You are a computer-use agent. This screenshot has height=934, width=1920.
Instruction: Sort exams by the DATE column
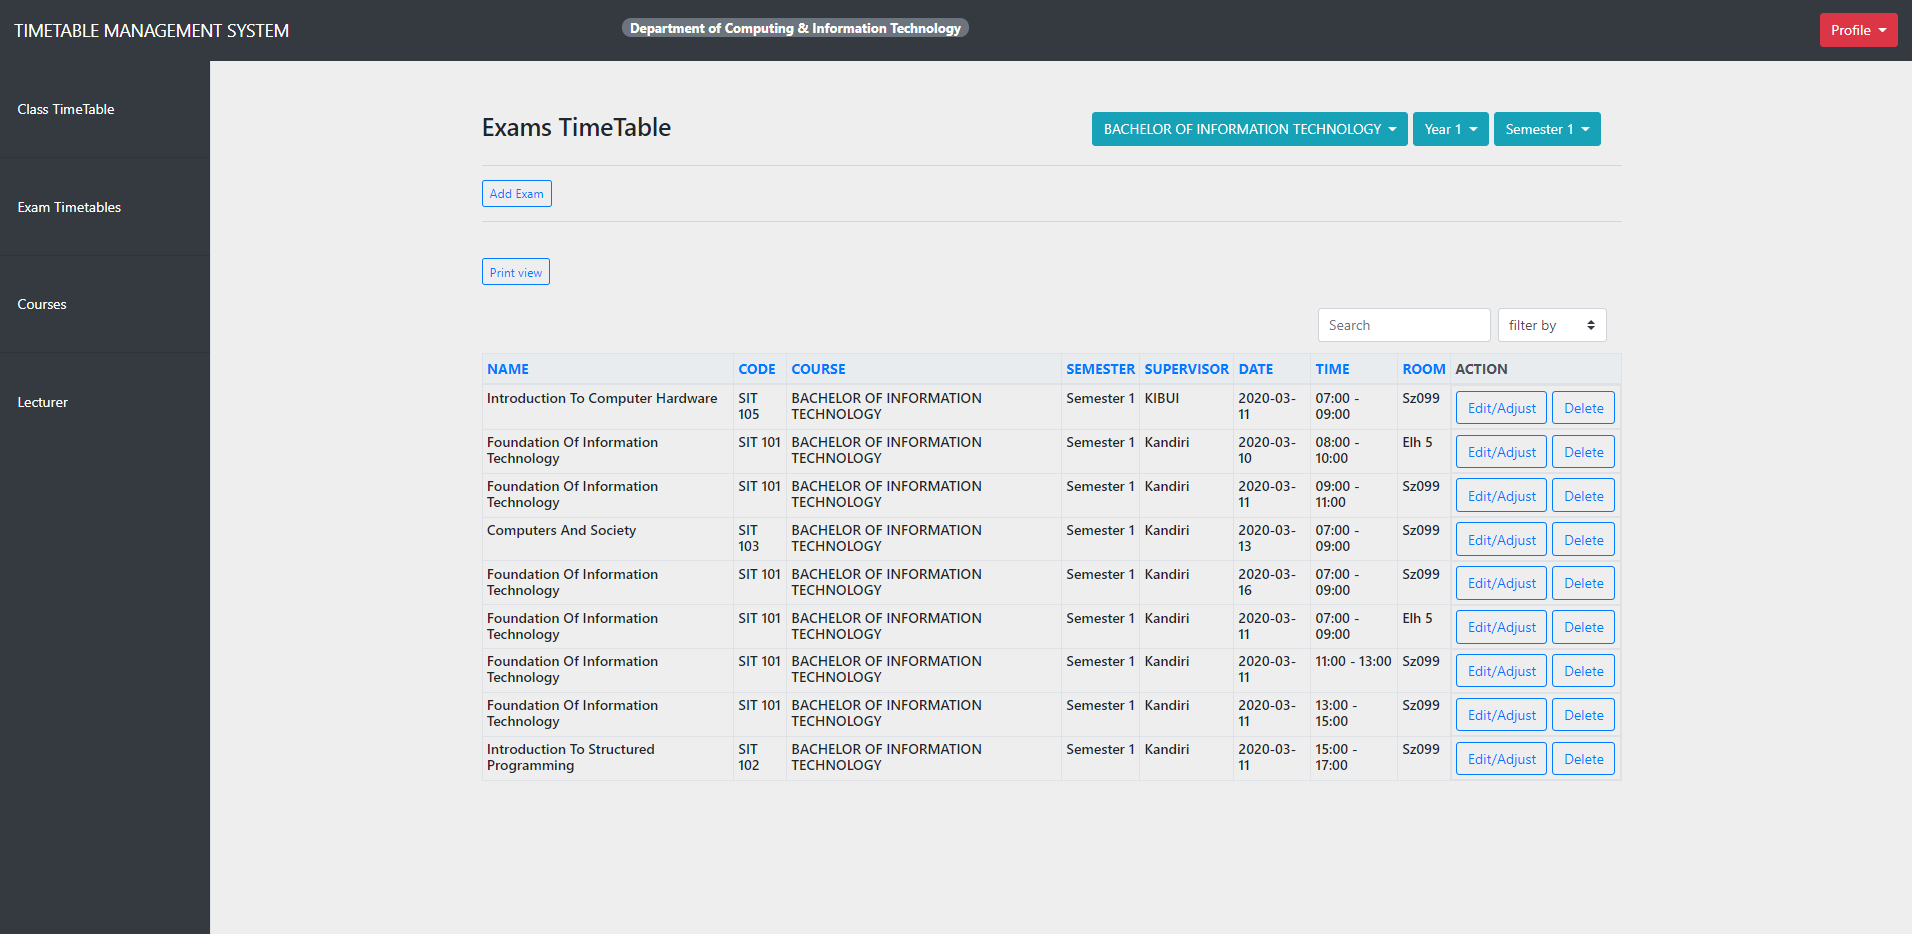tap(1255, 369)
